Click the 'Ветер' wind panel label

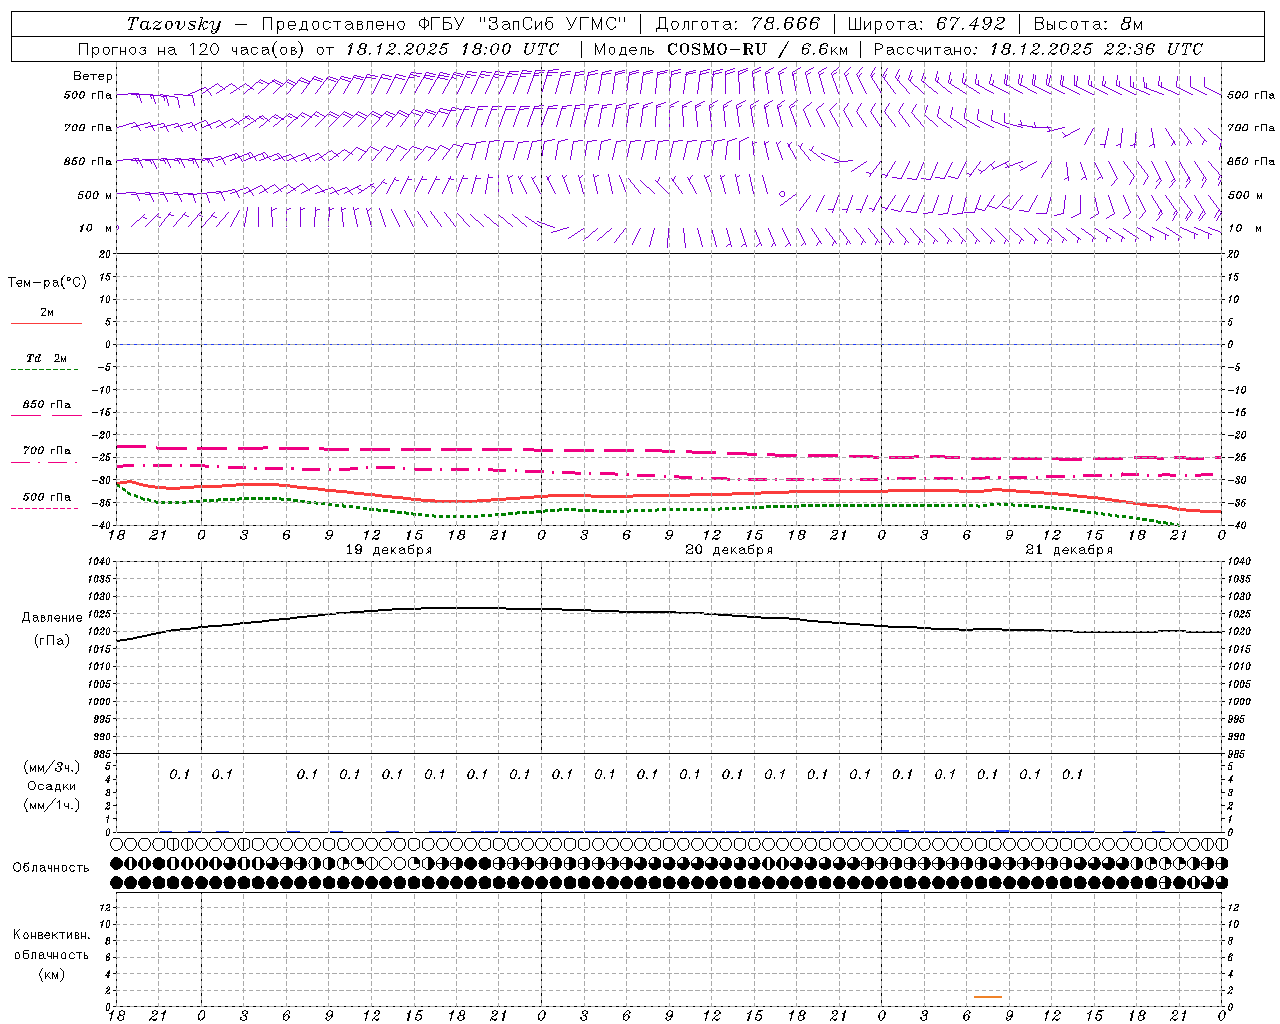(x=93, y=76)
